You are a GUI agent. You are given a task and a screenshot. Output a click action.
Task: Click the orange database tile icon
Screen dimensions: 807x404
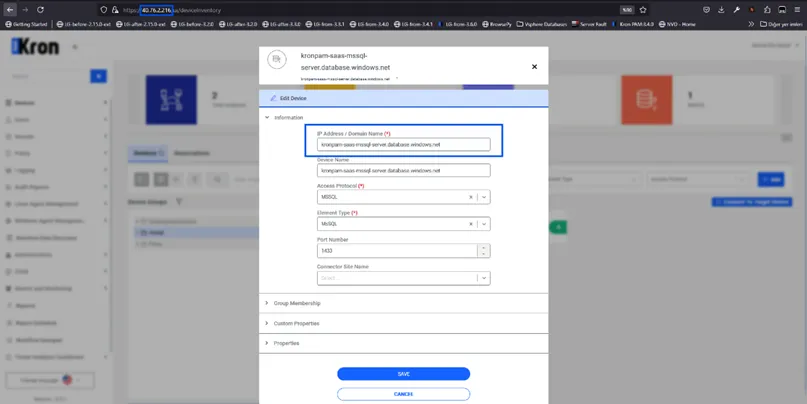pyautogui.click(x=646, y=100)
